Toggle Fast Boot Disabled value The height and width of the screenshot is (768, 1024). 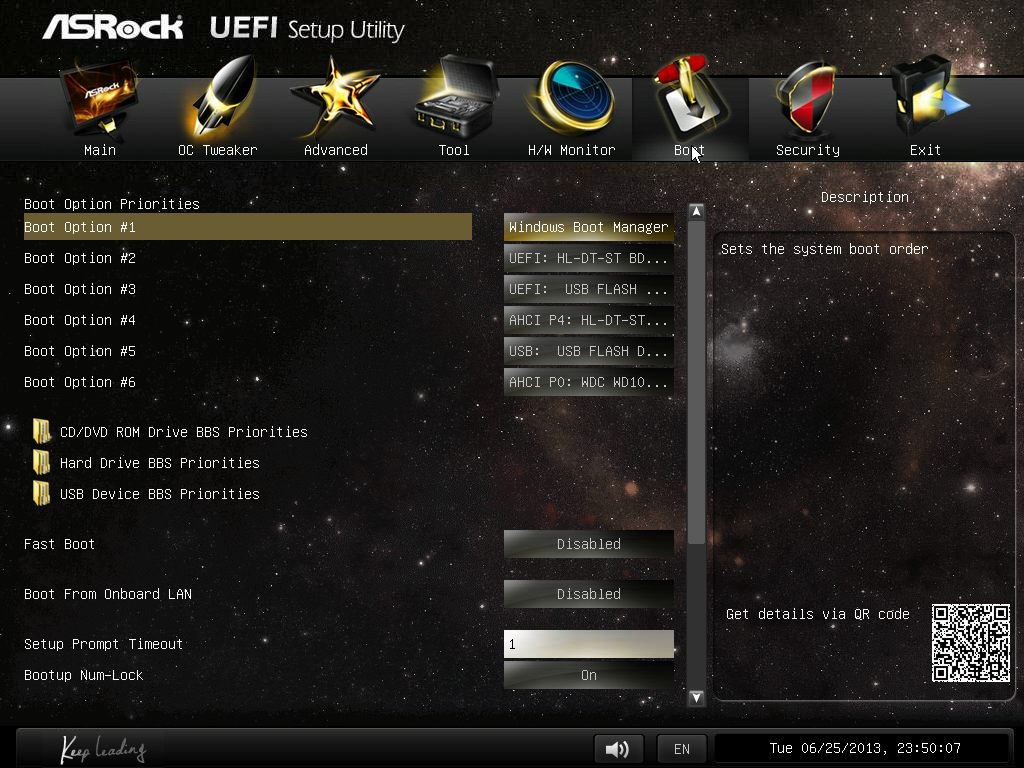[x=588, y=544]
